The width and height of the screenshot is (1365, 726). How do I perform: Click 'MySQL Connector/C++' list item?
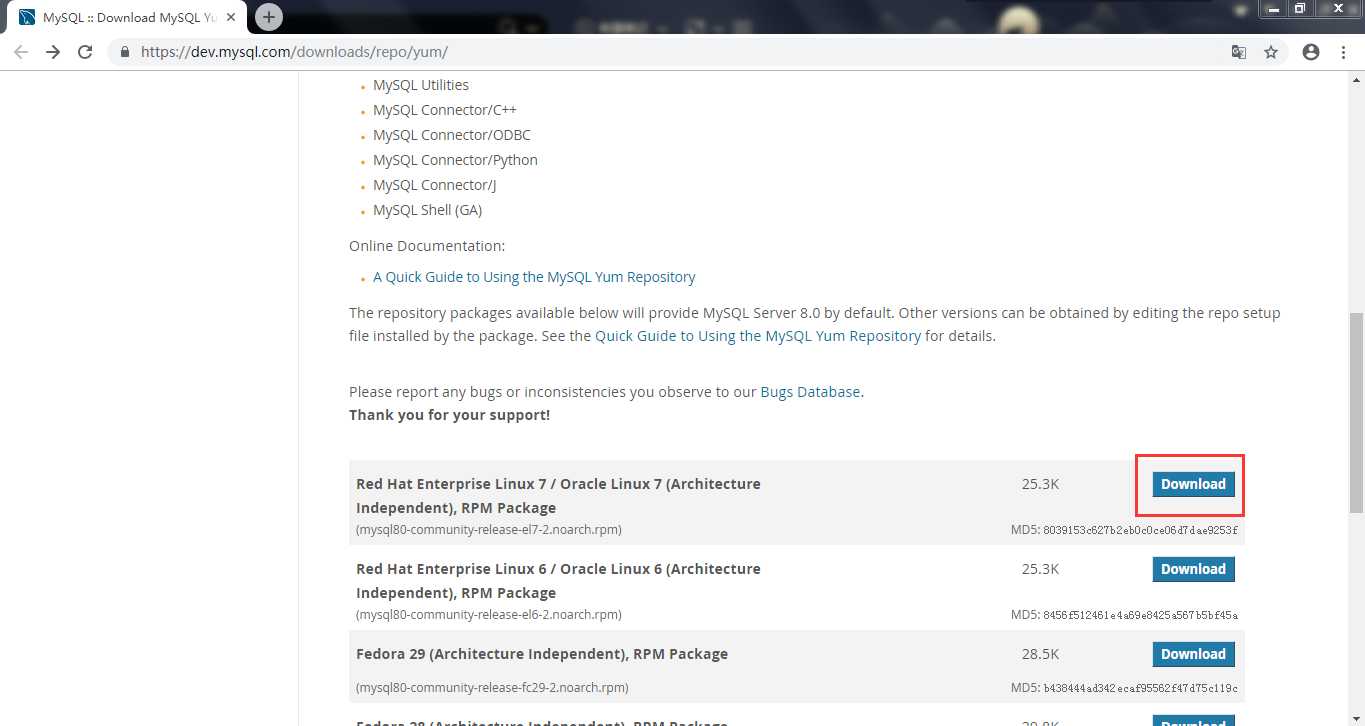point(445,110)
